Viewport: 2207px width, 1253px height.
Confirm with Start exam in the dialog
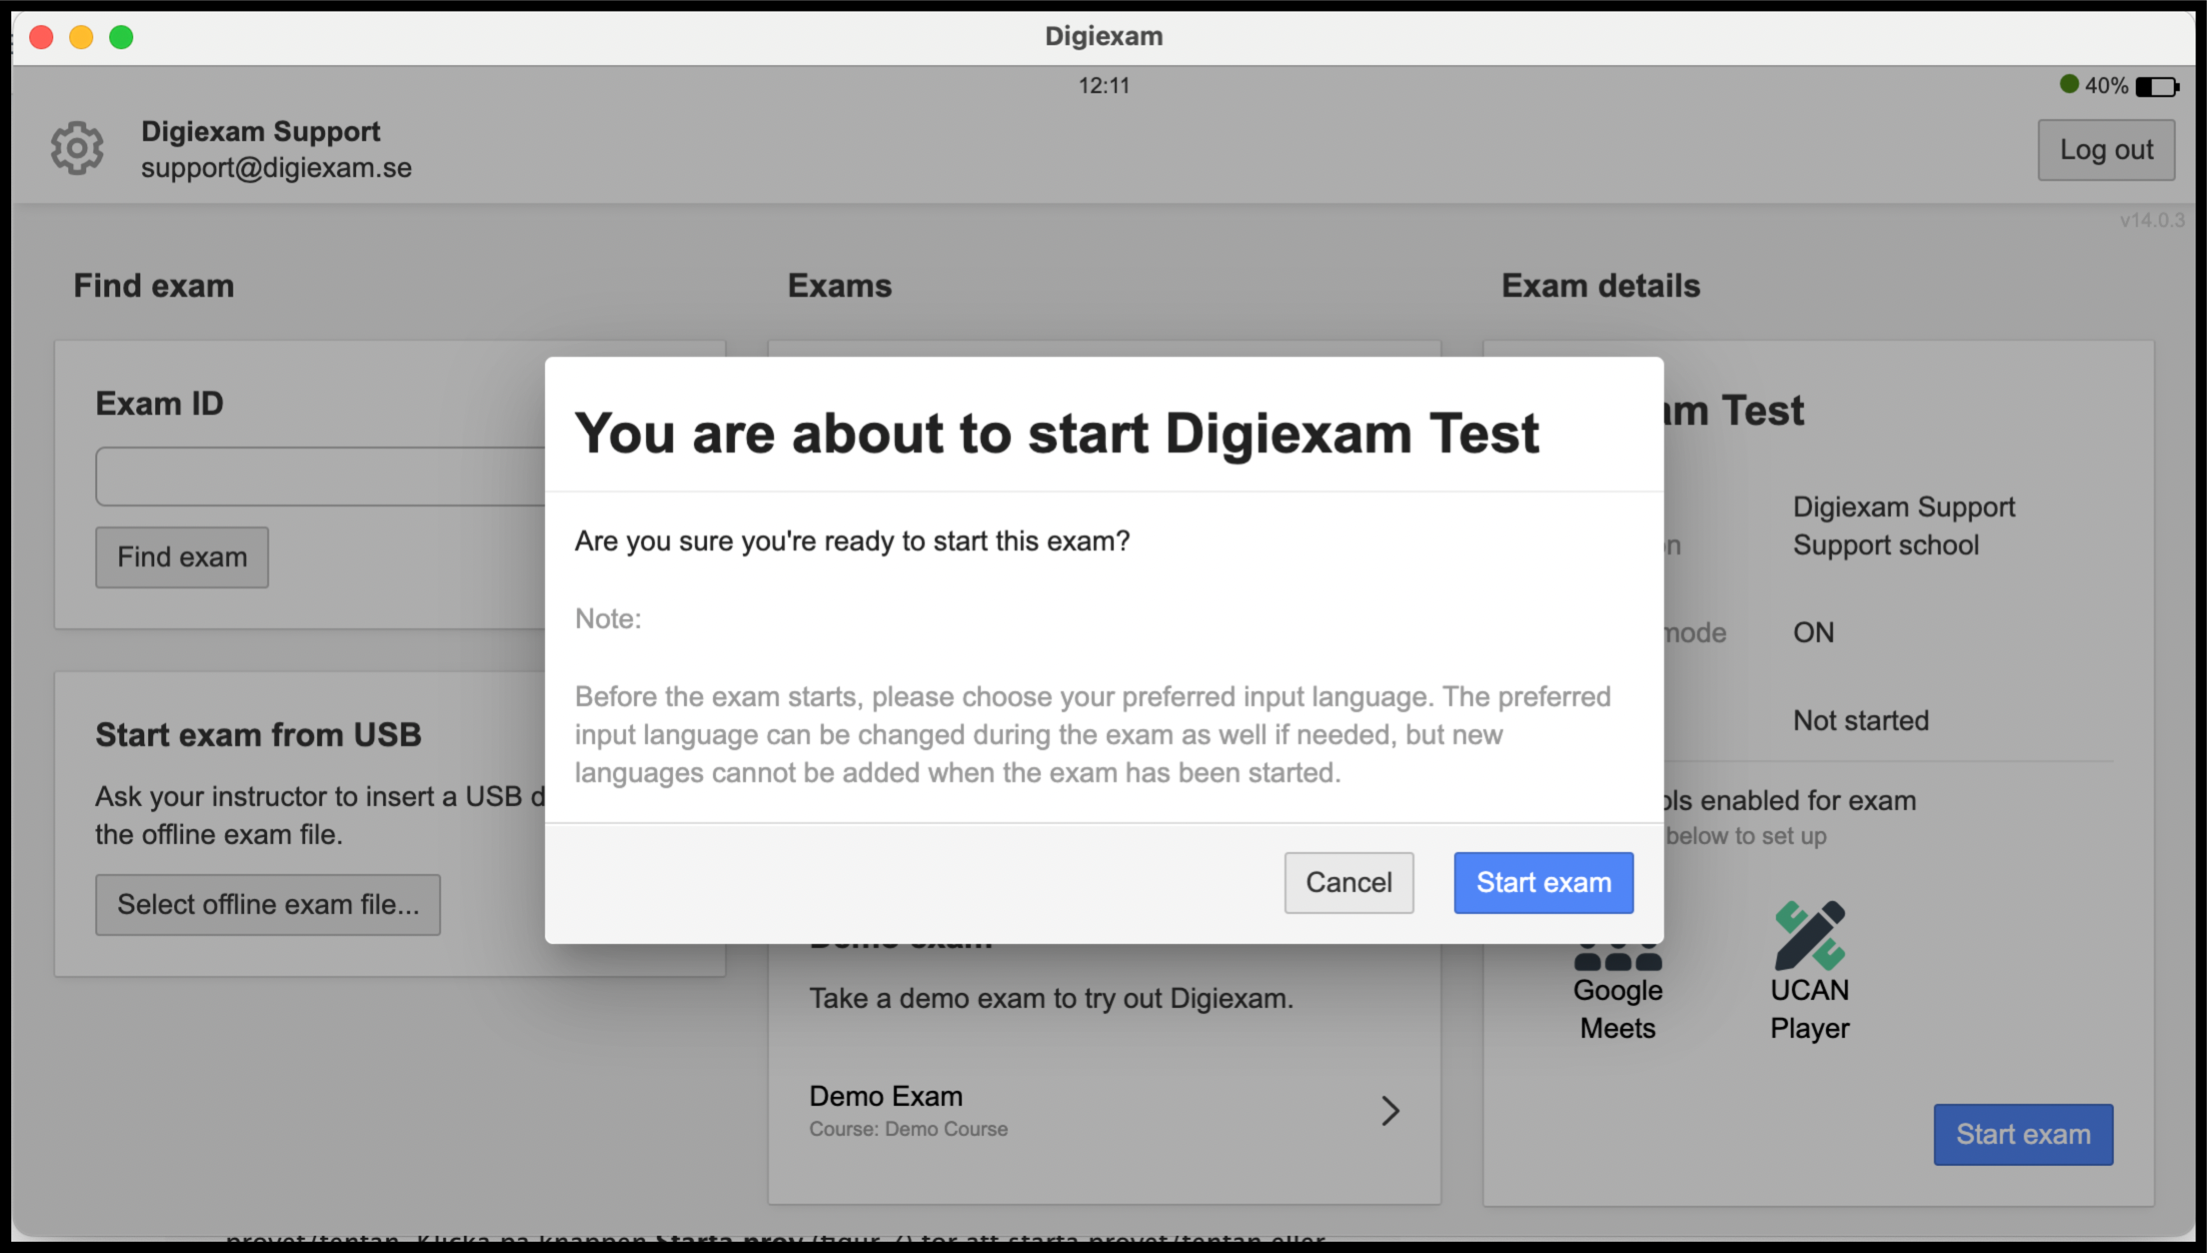point(1543,882)
